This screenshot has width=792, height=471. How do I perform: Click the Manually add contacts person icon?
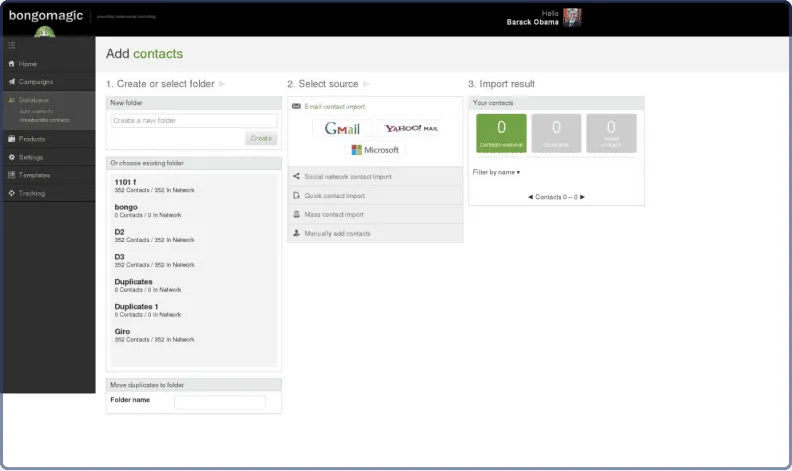(x=296, y=233)
